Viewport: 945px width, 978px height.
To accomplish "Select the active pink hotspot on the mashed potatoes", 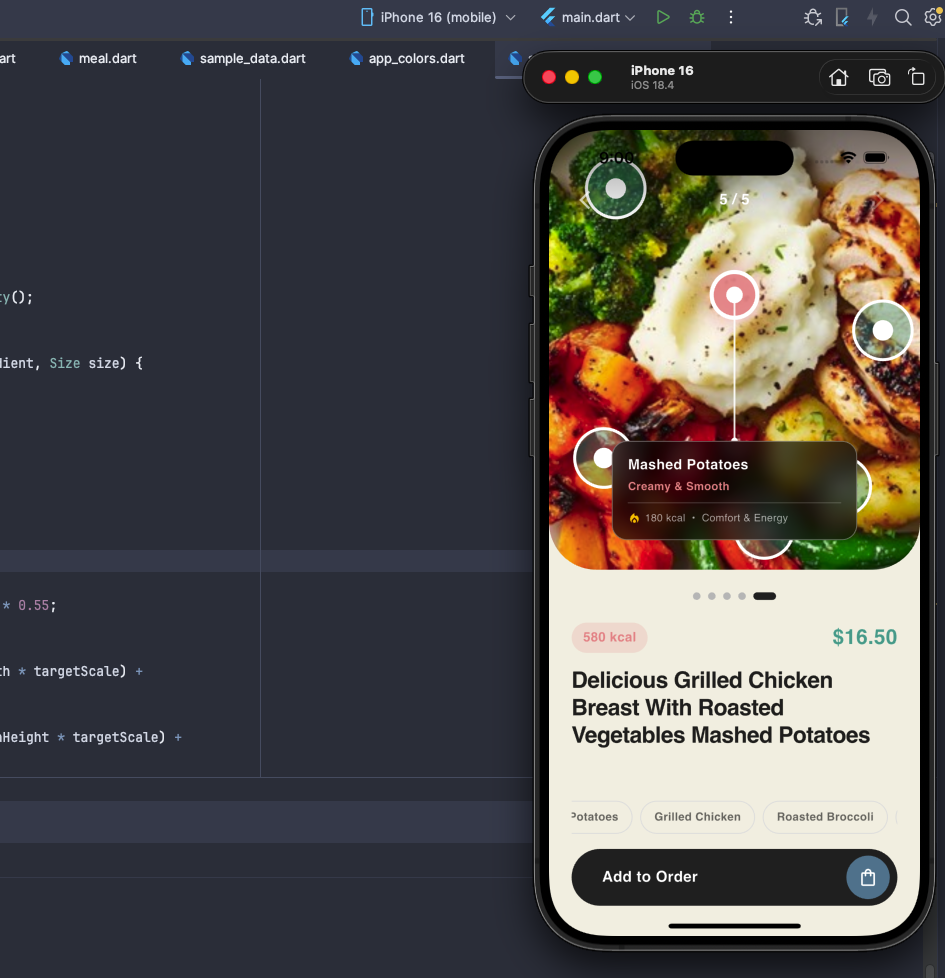I will [x=734, y=294].
